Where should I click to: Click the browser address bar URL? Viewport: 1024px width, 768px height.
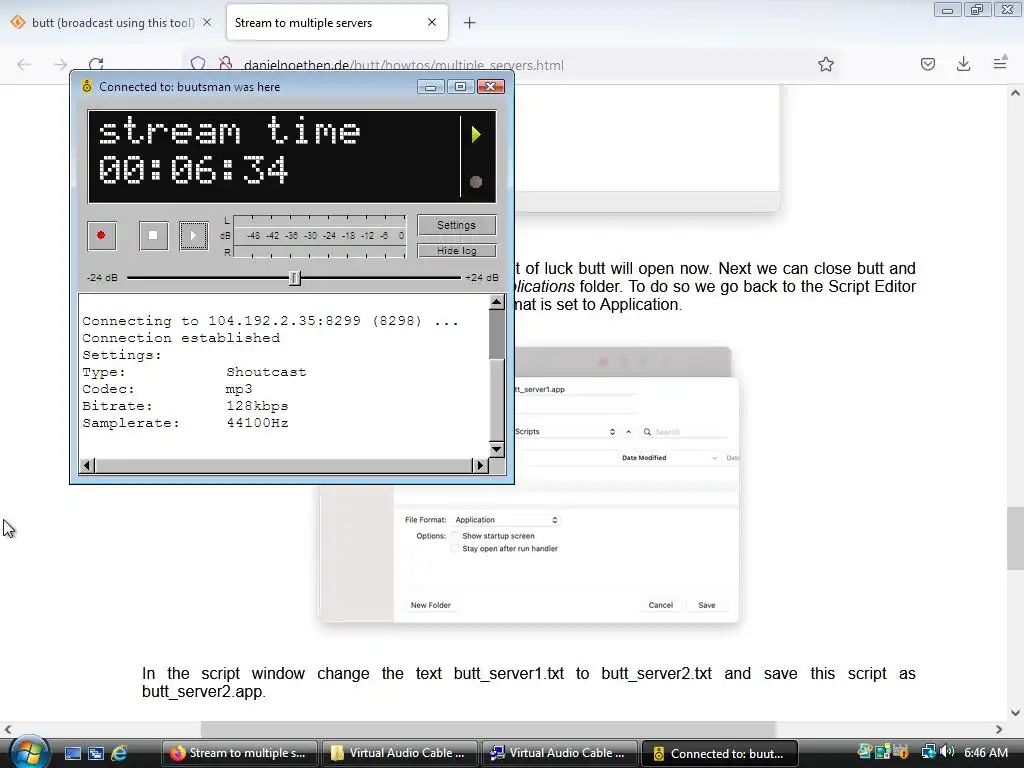coord(404,65)
